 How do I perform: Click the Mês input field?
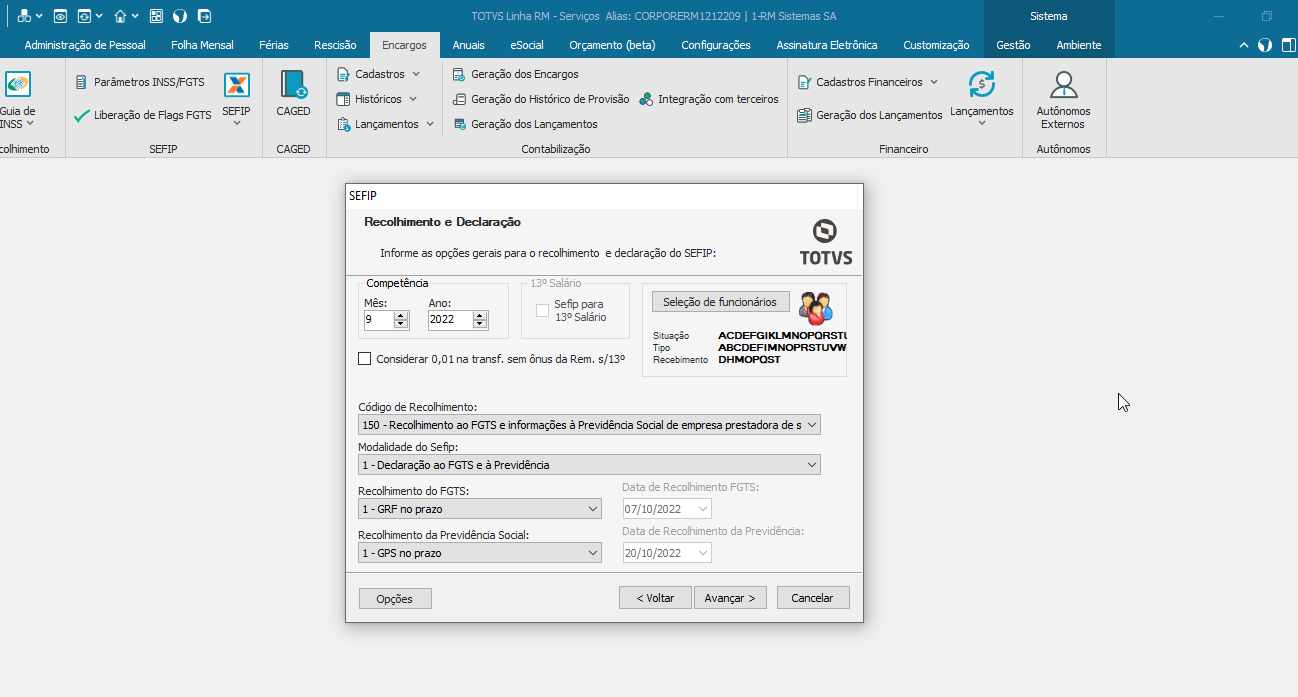379,320
